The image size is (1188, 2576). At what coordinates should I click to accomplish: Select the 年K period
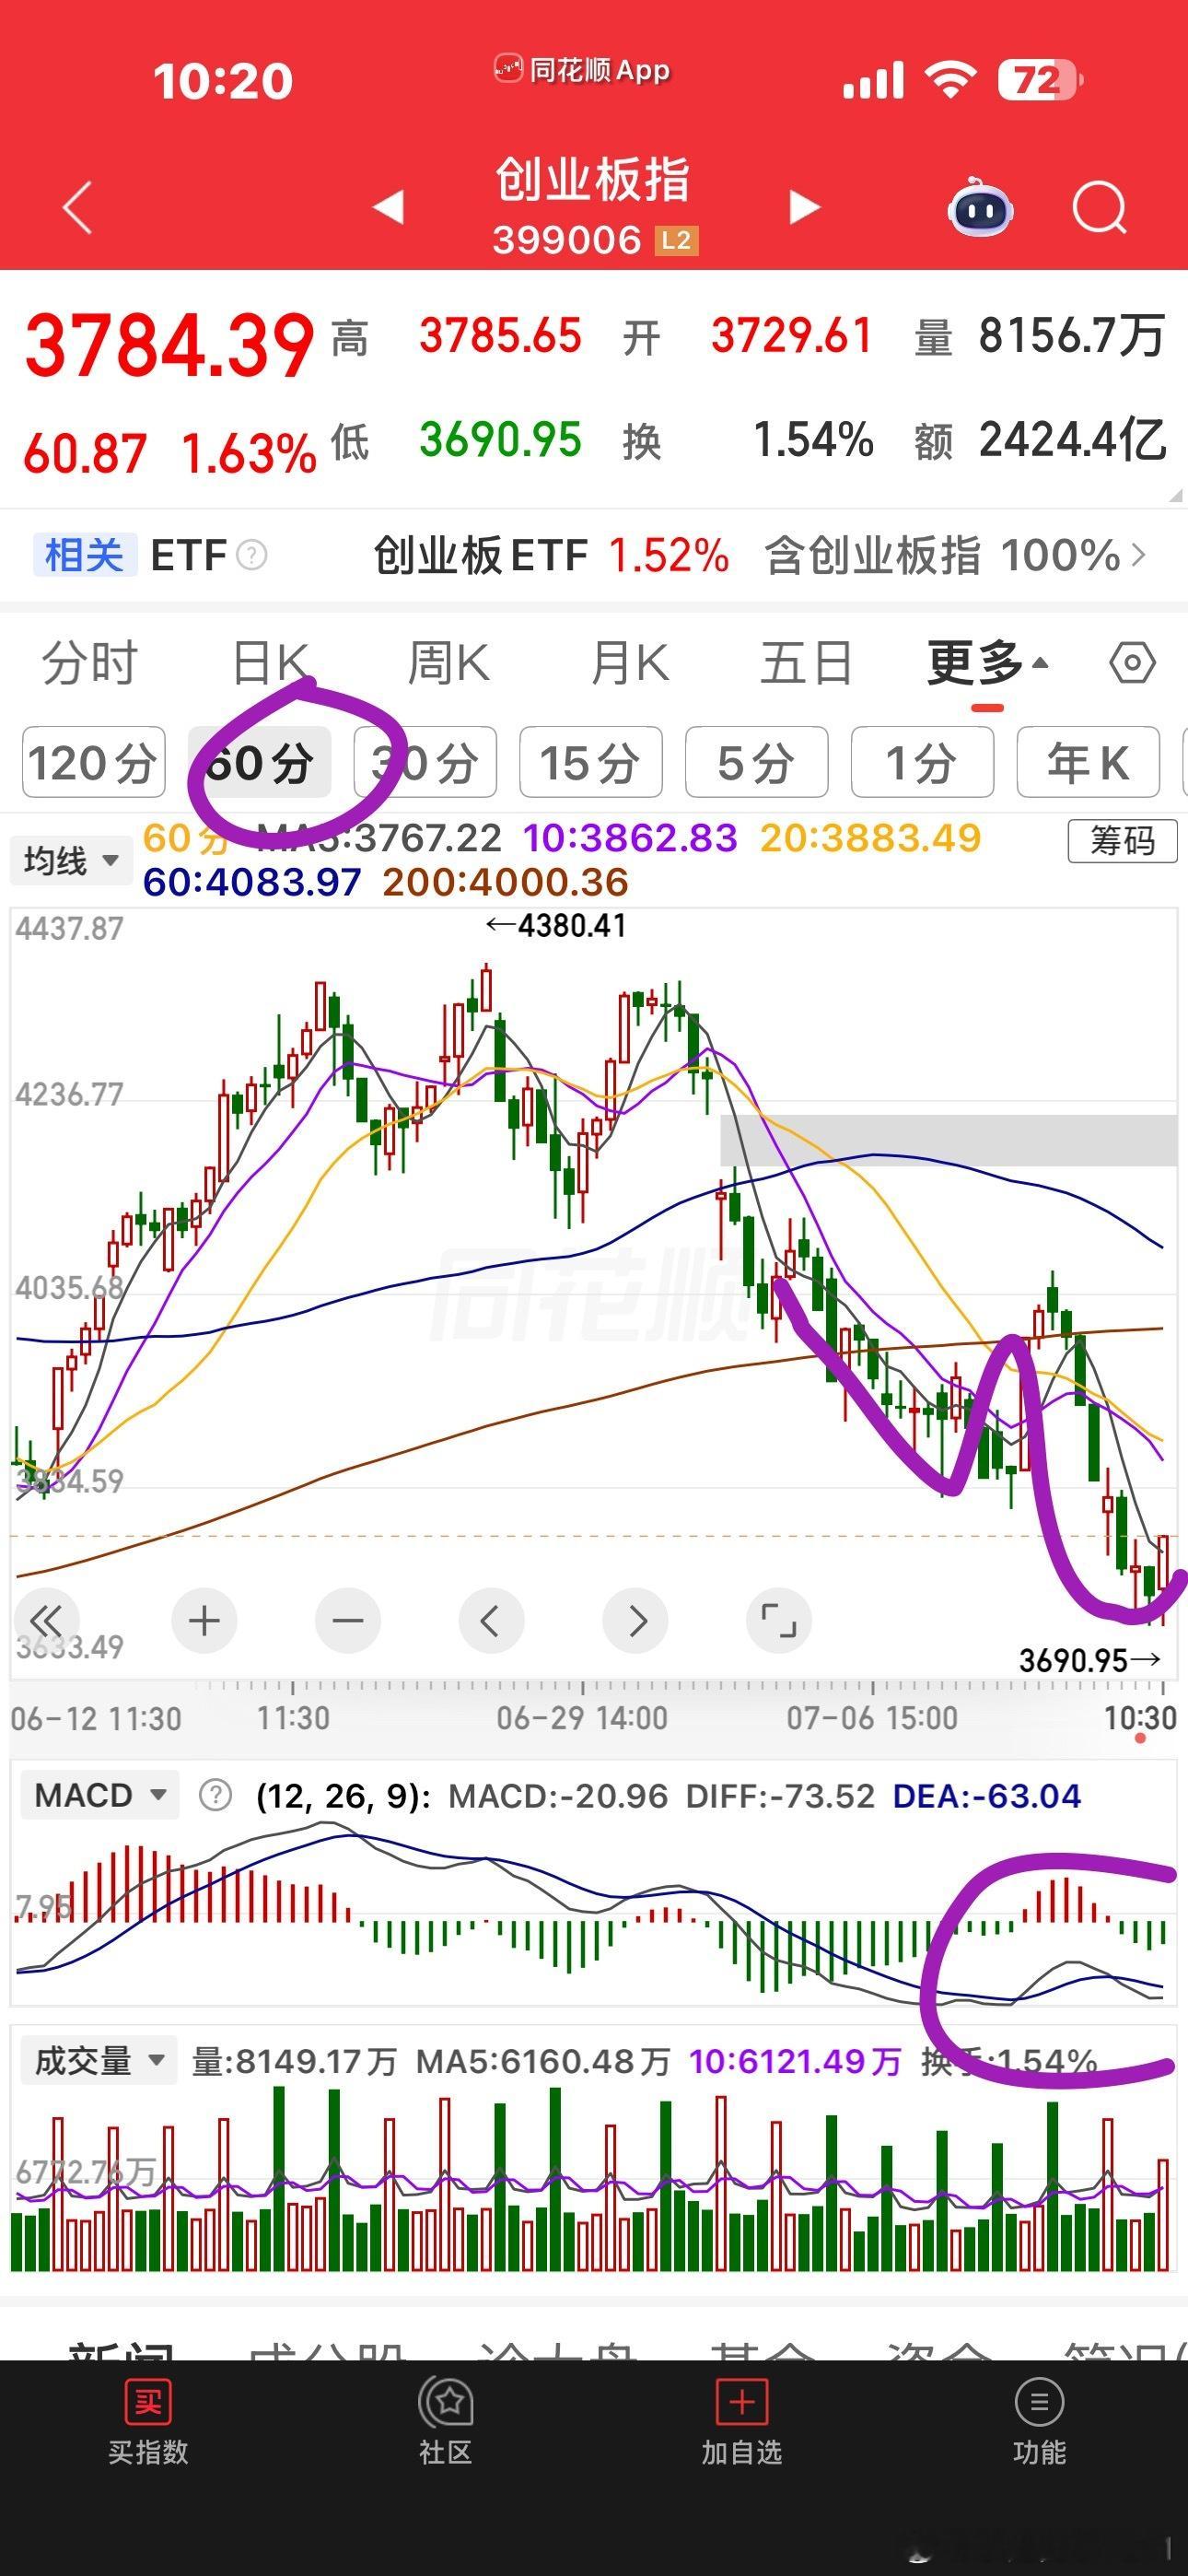(1088, 763)
